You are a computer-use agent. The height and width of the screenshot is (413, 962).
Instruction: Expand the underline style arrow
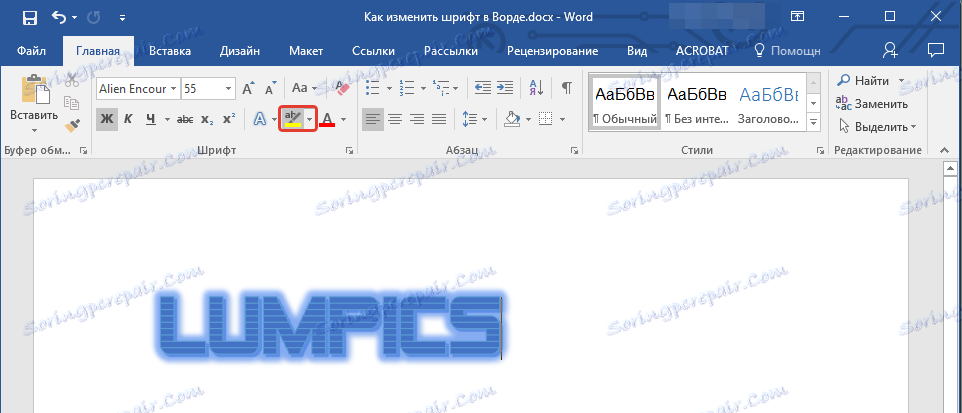(166, 119)
